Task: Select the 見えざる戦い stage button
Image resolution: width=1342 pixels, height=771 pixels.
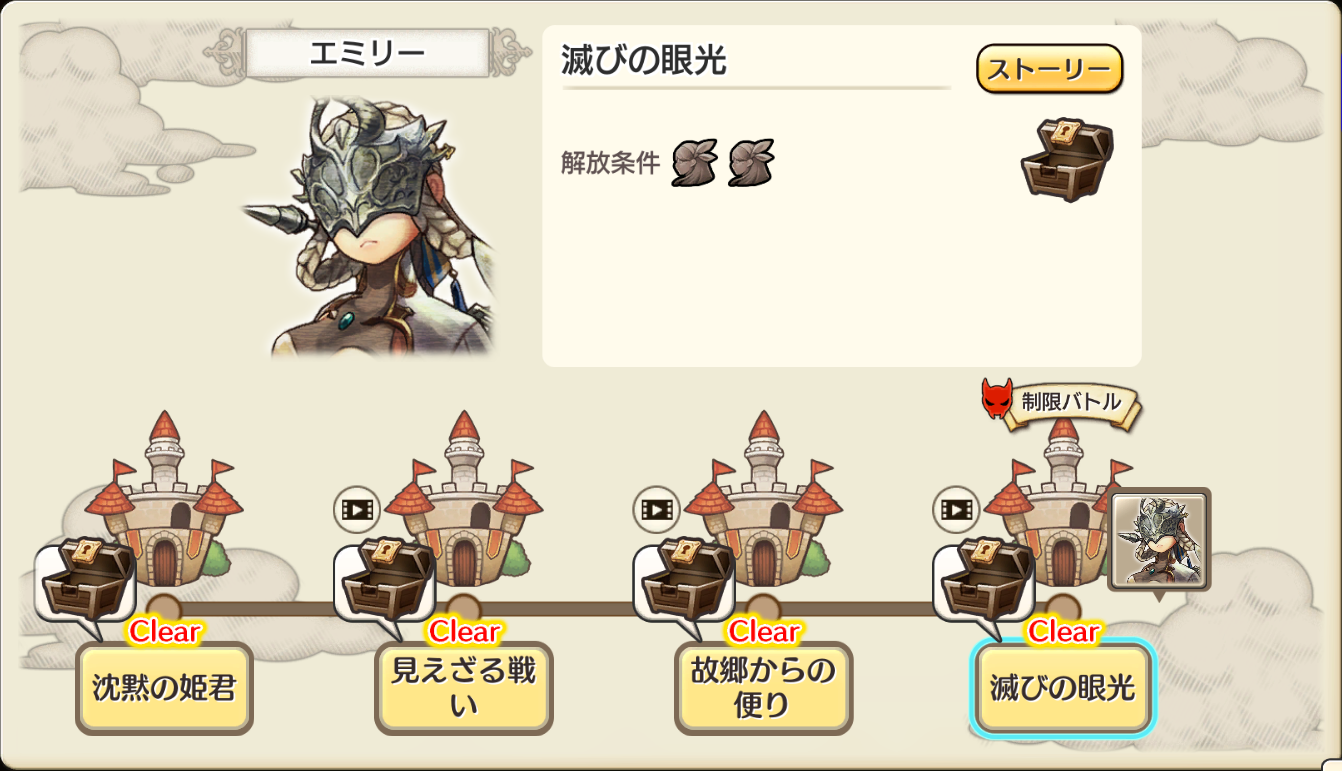Action: [464, 688]
